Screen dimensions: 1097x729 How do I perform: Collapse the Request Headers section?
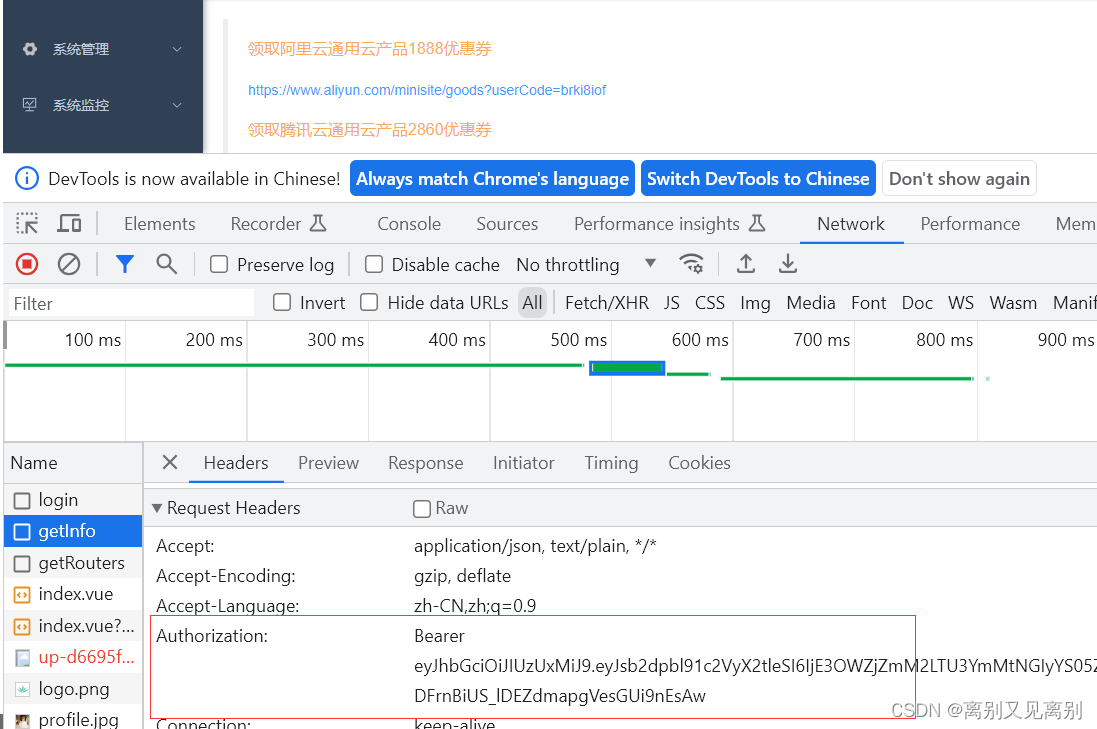click(x=157, y=508)
